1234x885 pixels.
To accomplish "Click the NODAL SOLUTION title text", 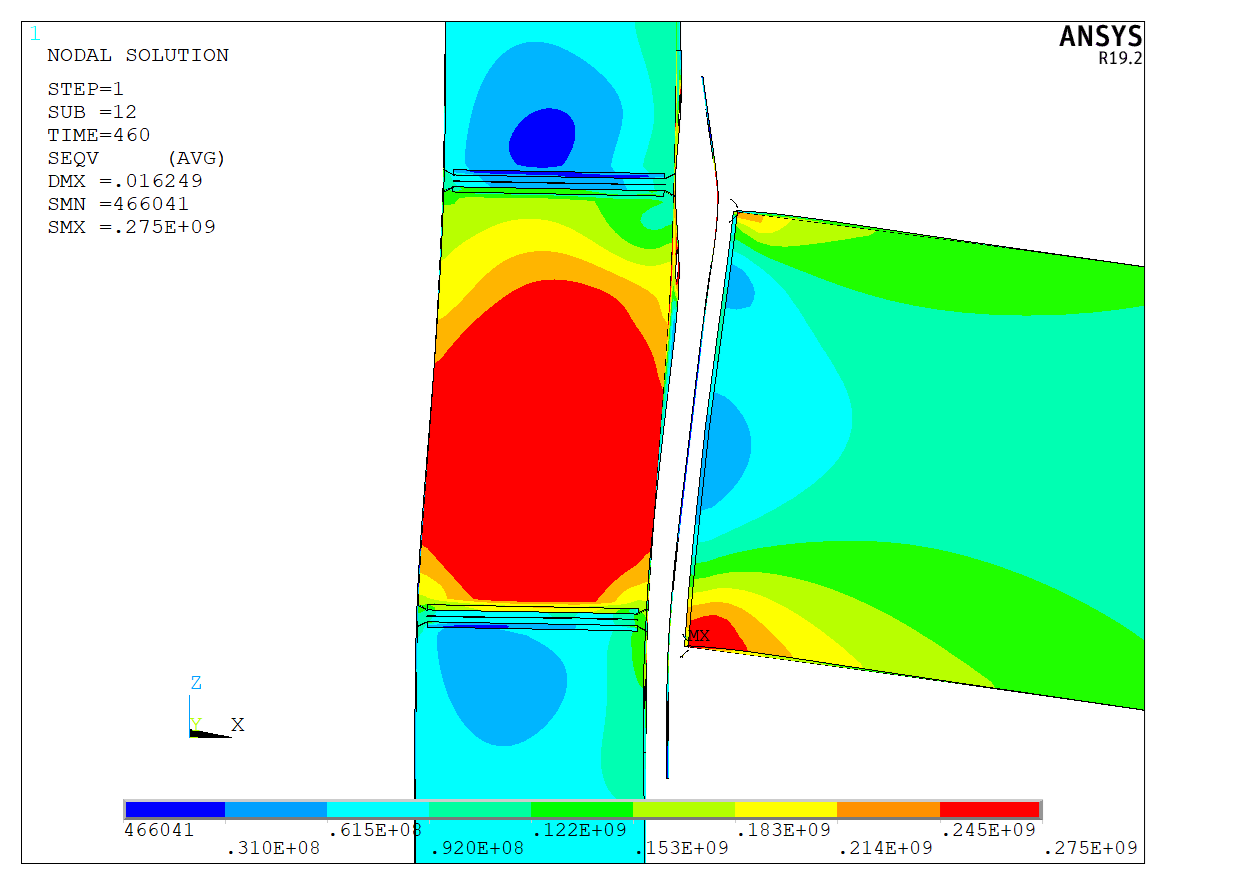I will 138,56.
